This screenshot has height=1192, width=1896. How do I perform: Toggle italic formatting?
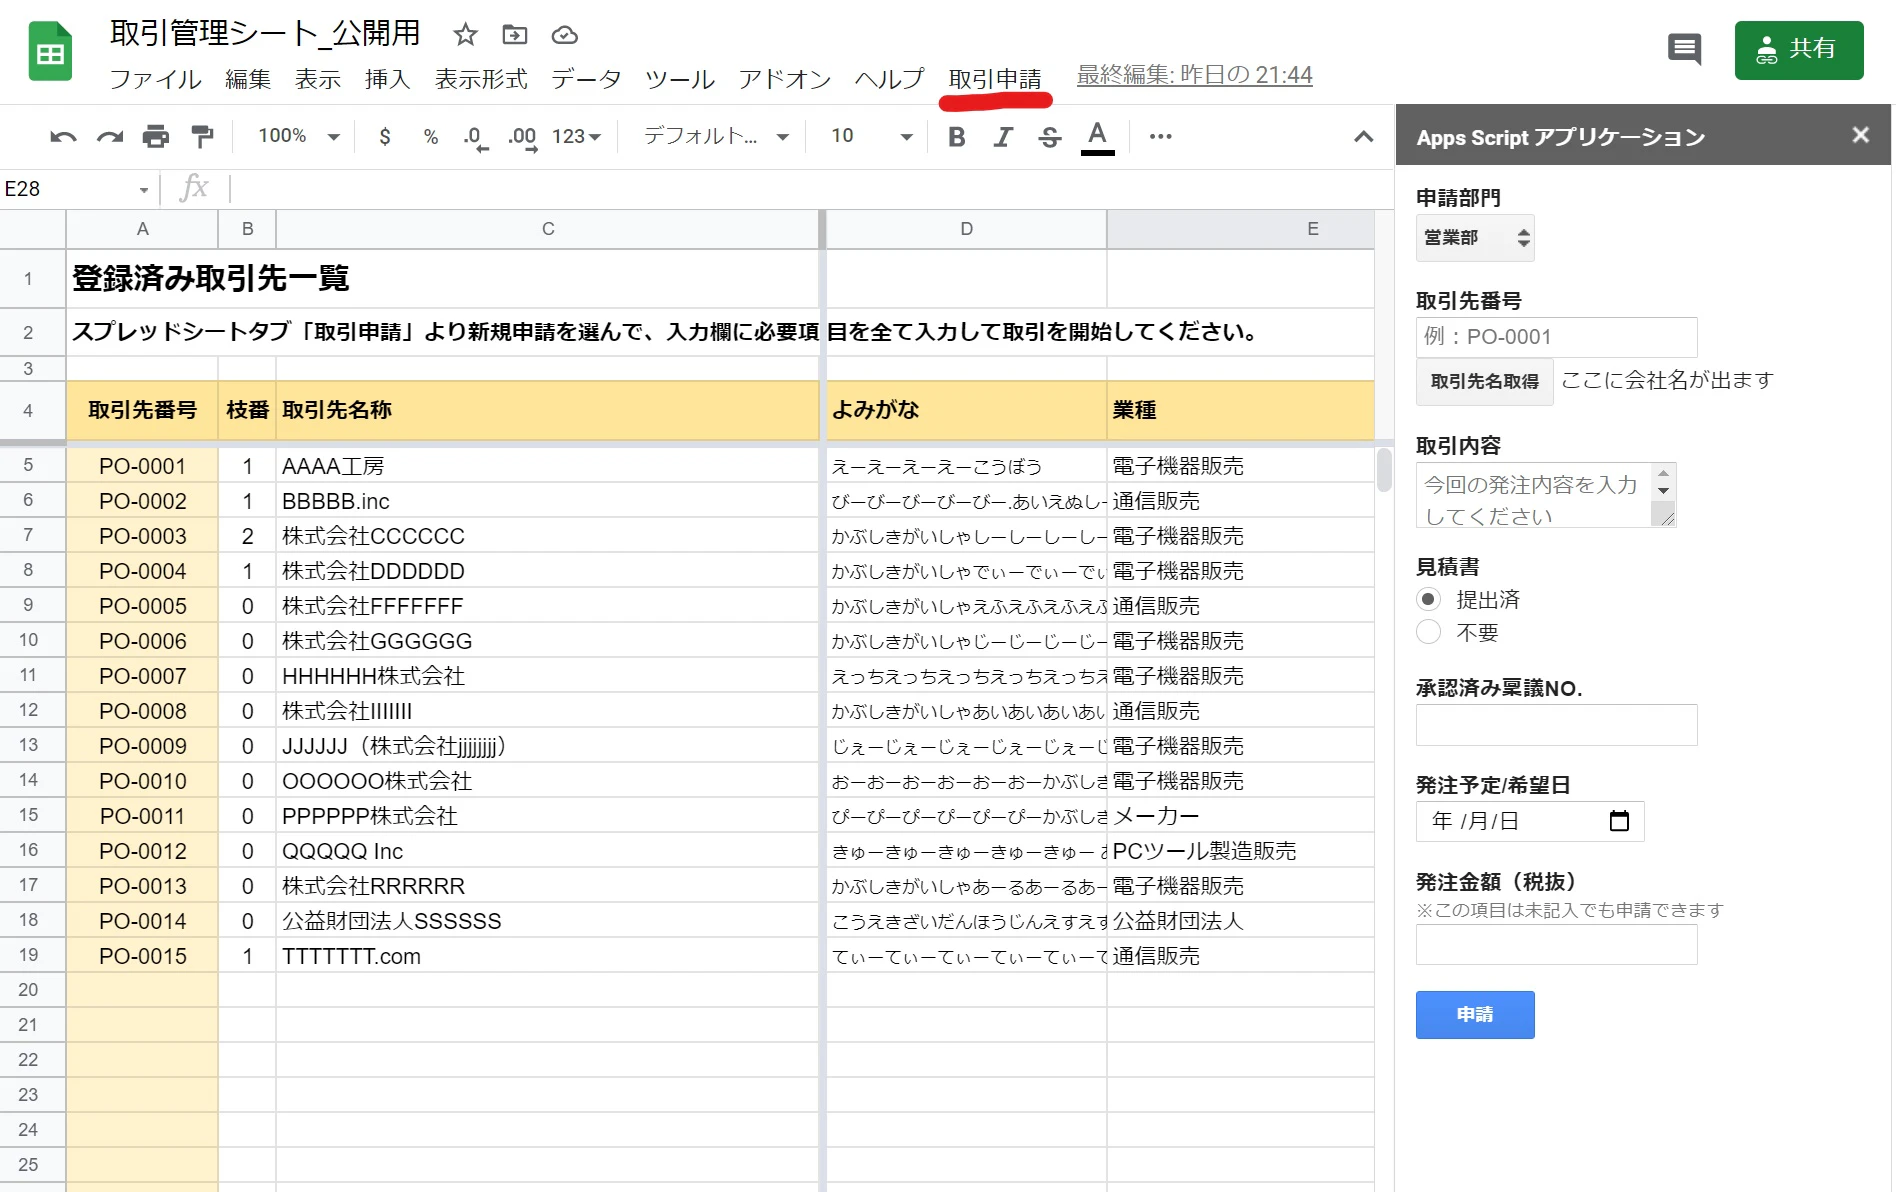tap(1003, 136)
